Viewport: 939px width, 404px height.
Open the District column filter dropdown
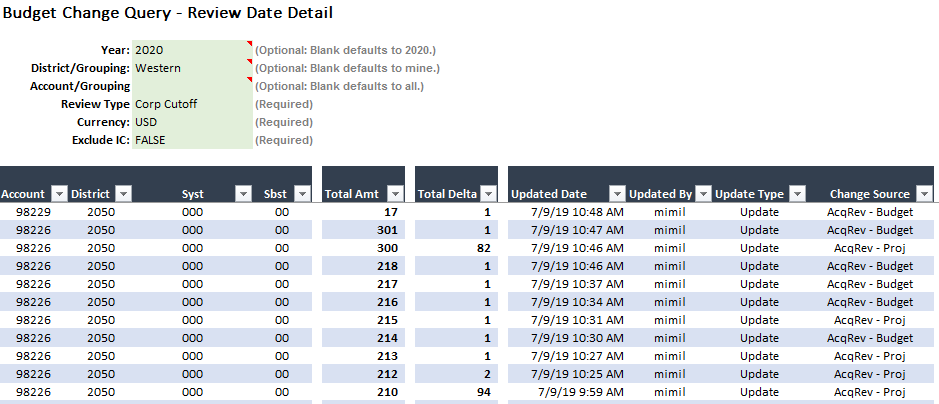coord(123,194)
